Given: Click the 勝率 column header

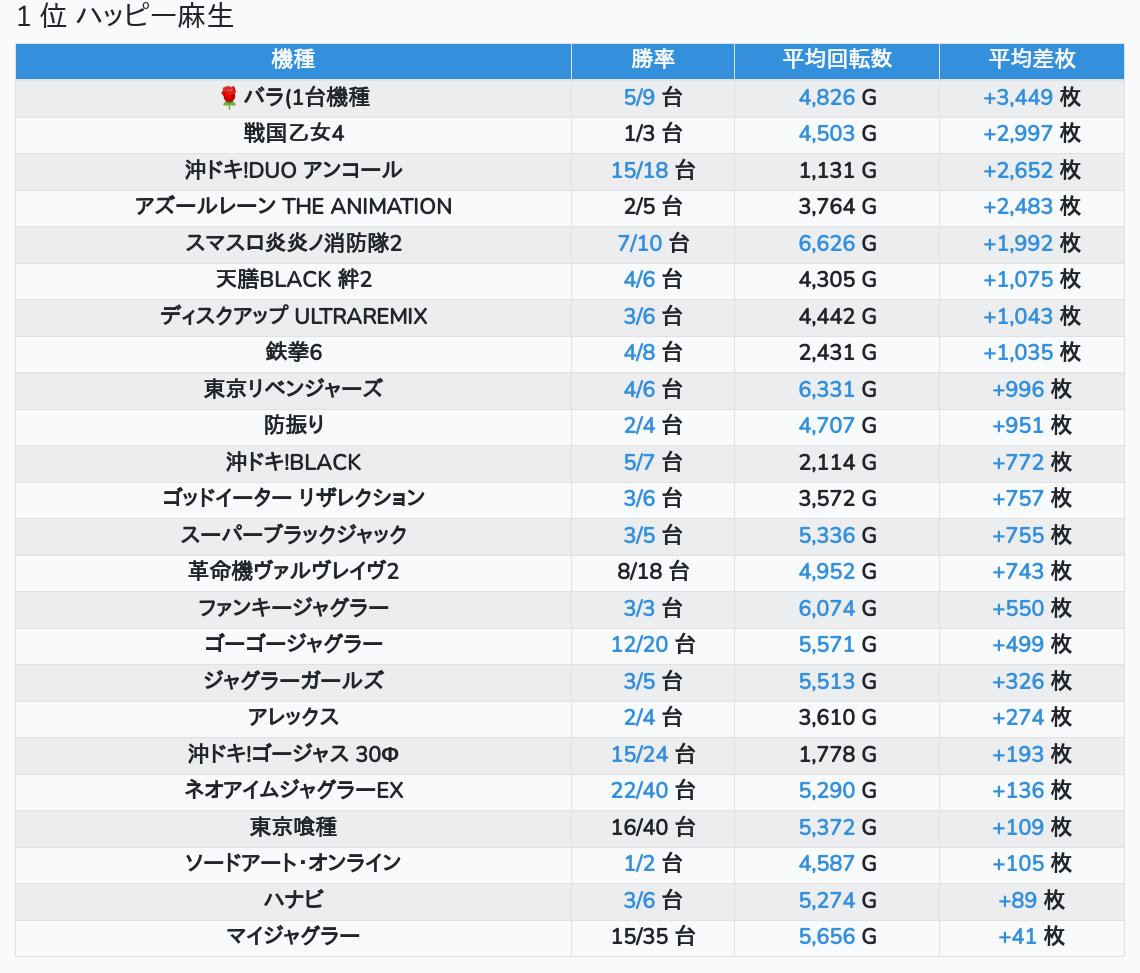Looking at the screenshot, I should pos(653,60).
